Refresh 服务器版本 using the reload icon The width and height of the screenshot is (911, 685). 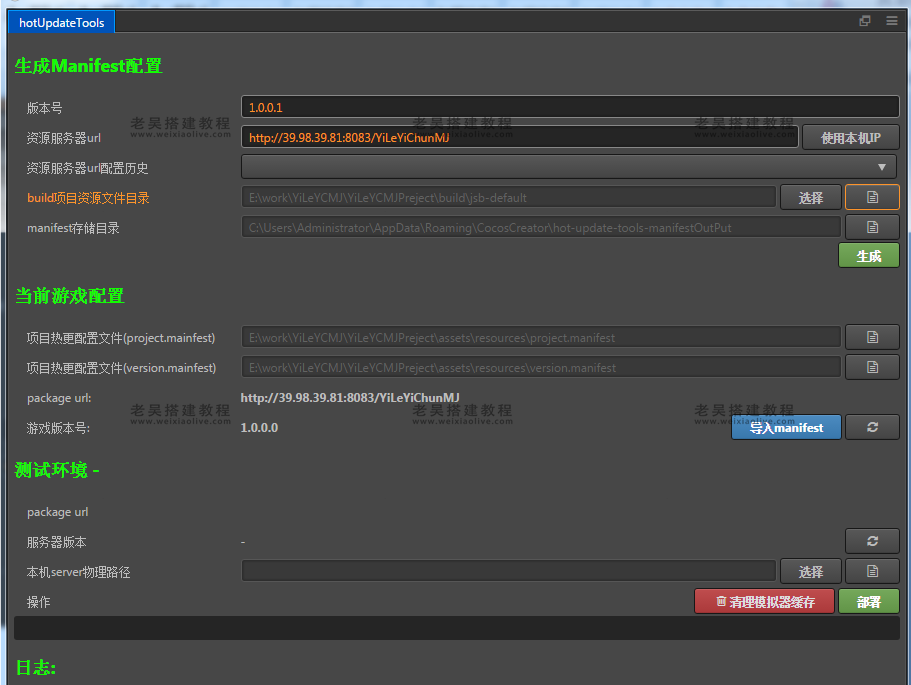click(871, 541)
